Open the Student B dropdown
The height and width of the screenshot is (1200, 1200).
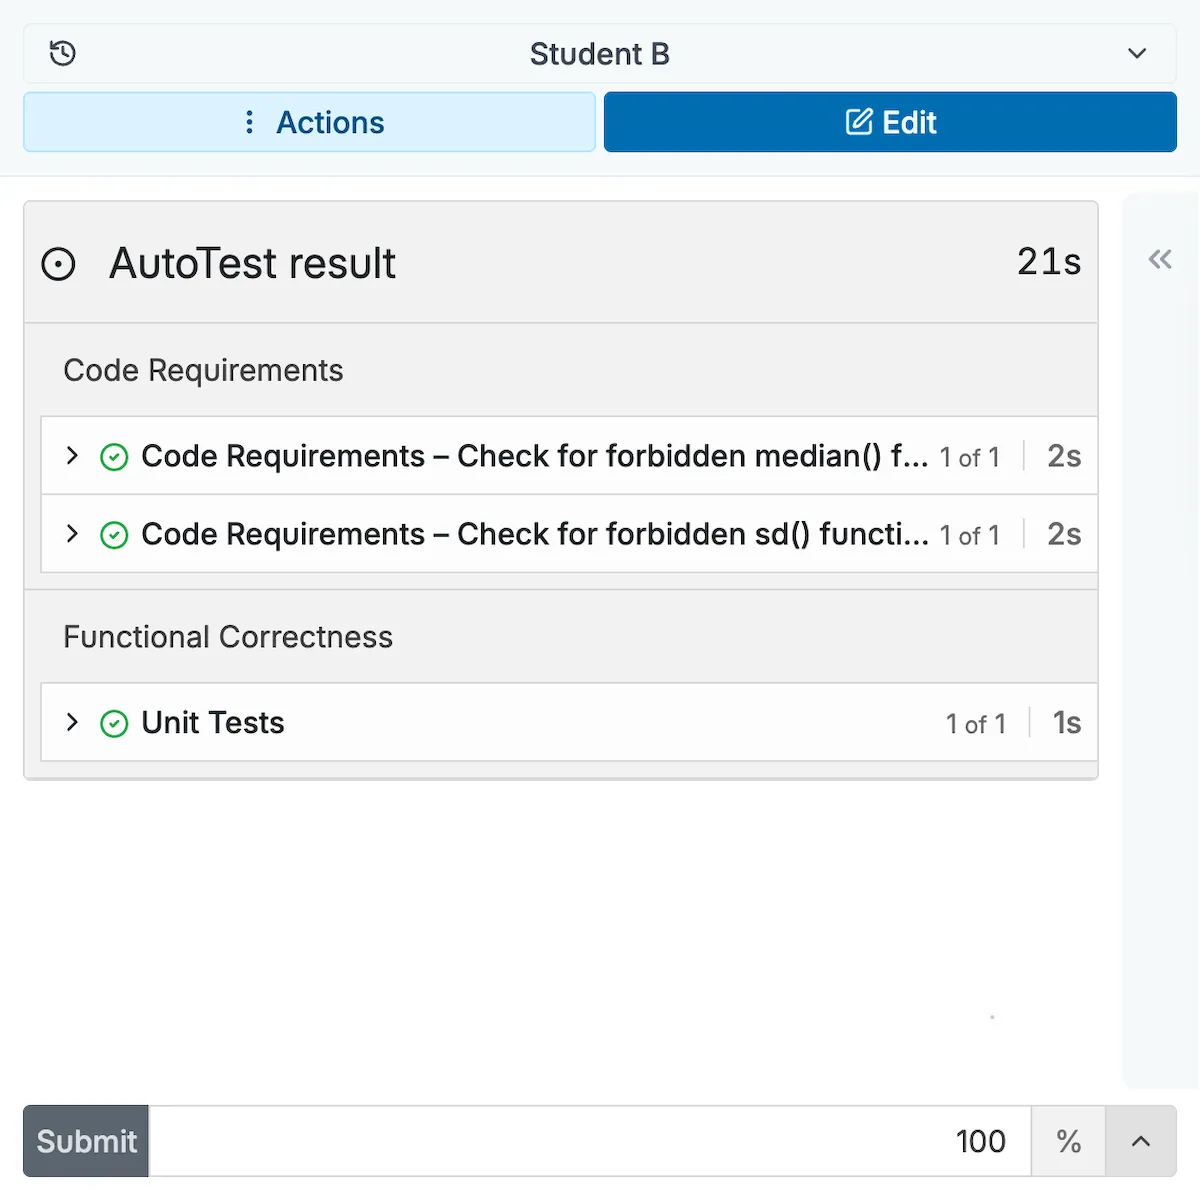point(1137,53)
